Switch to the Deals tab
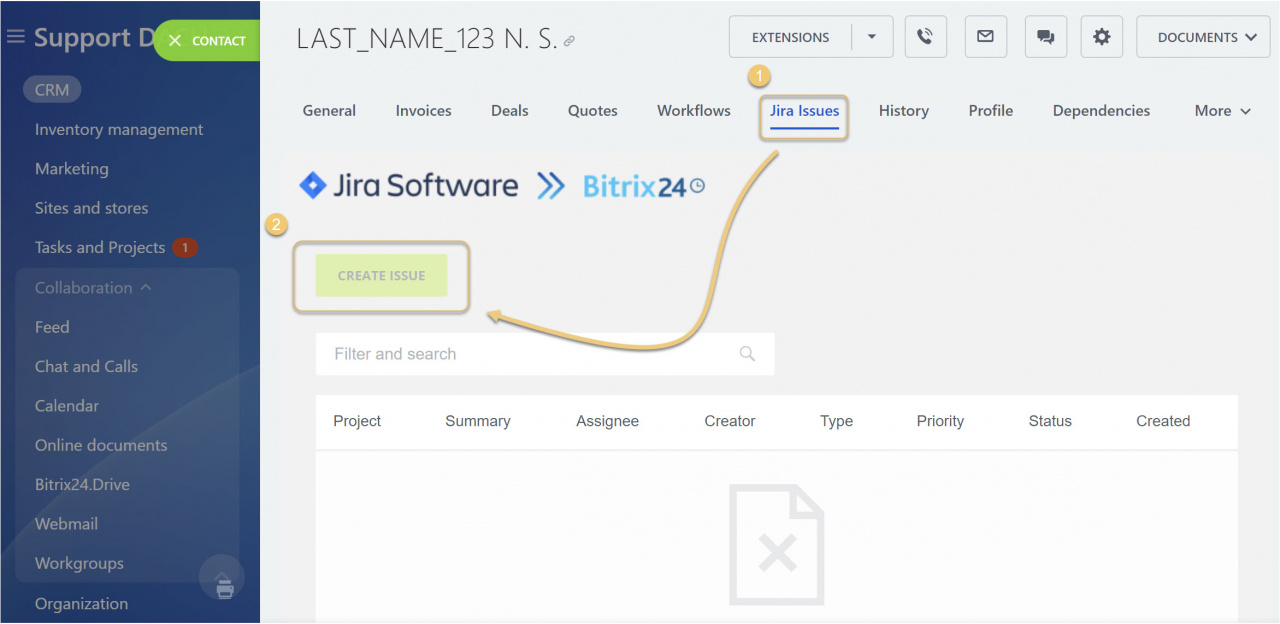This screenshot has width=1280, height=624. point(510,111)
